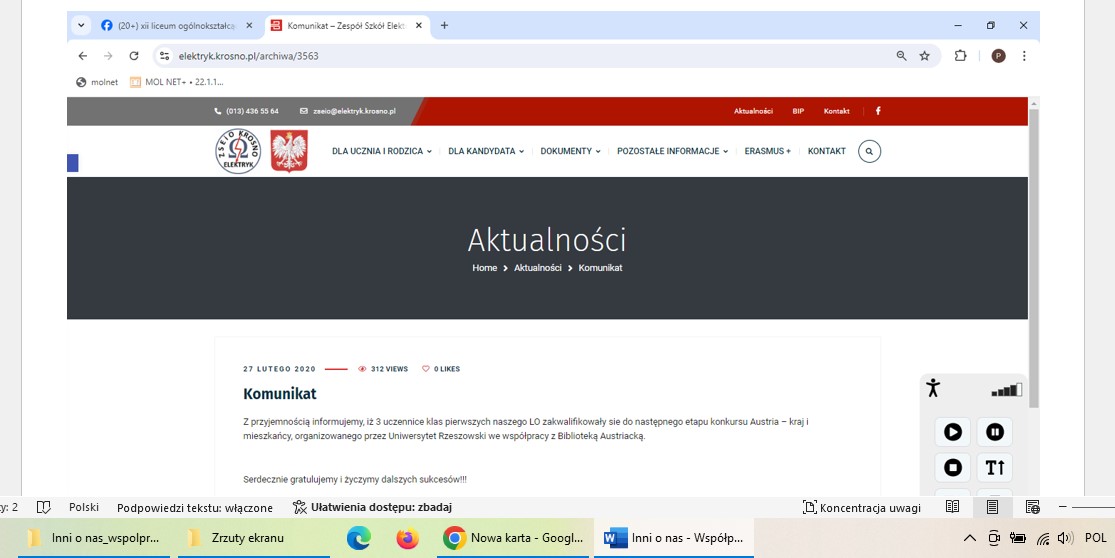
Task: Open the Erasmus + menu item
Action: coord(767,152)
